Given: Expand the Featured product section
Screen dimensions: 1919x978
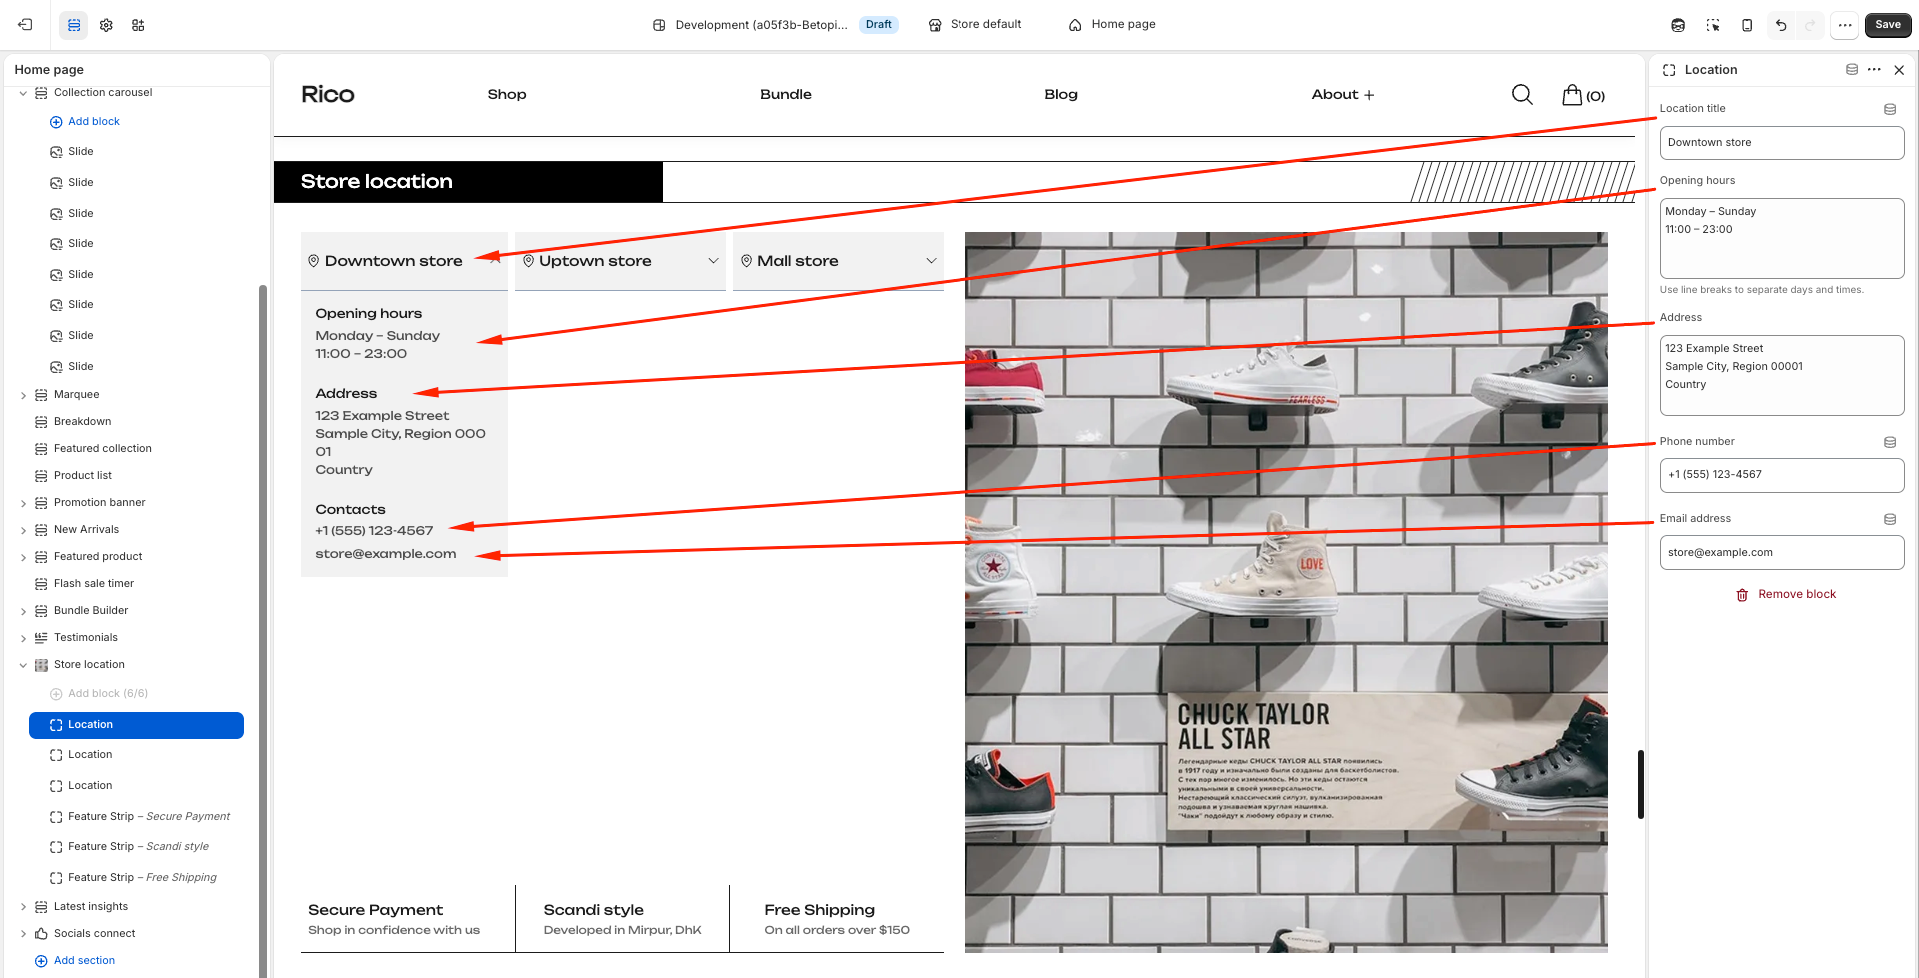Looking at the screenshot, I should [23, 557].
